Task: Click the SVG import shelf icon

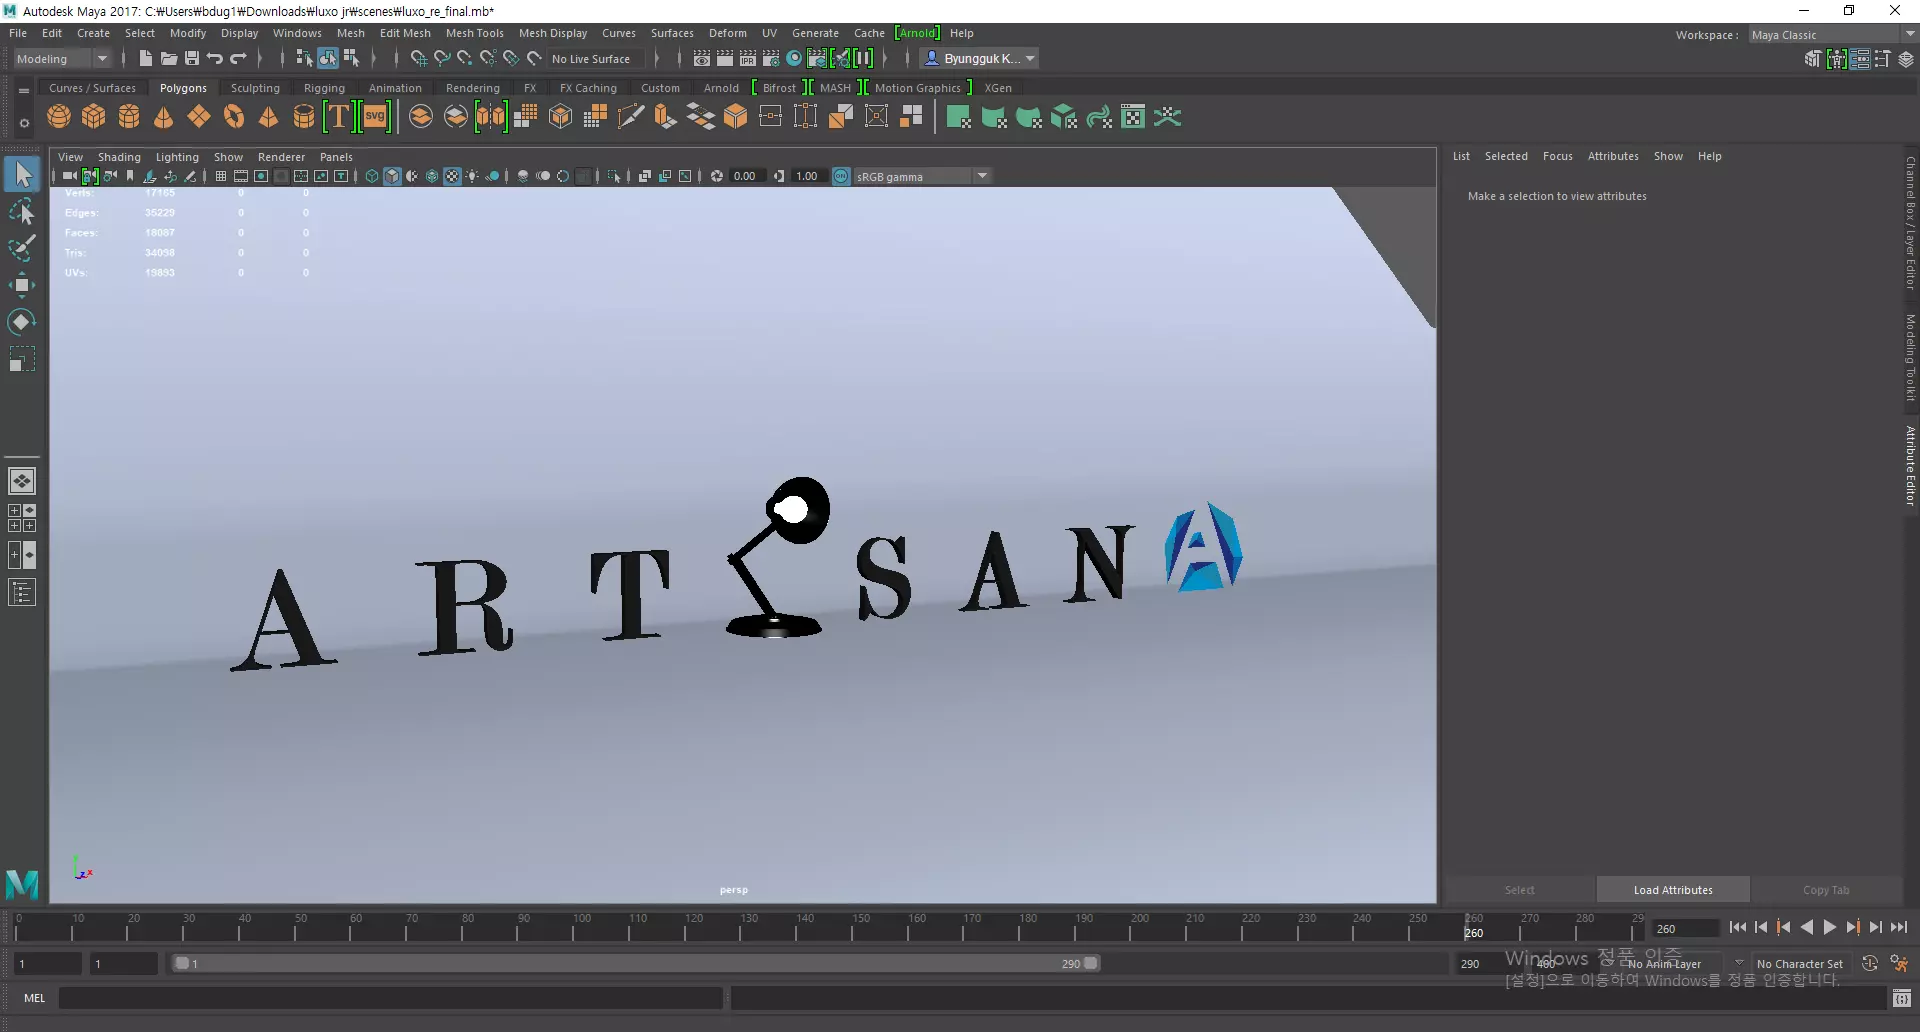Action: pyautogui.click(x=375, y=117)
